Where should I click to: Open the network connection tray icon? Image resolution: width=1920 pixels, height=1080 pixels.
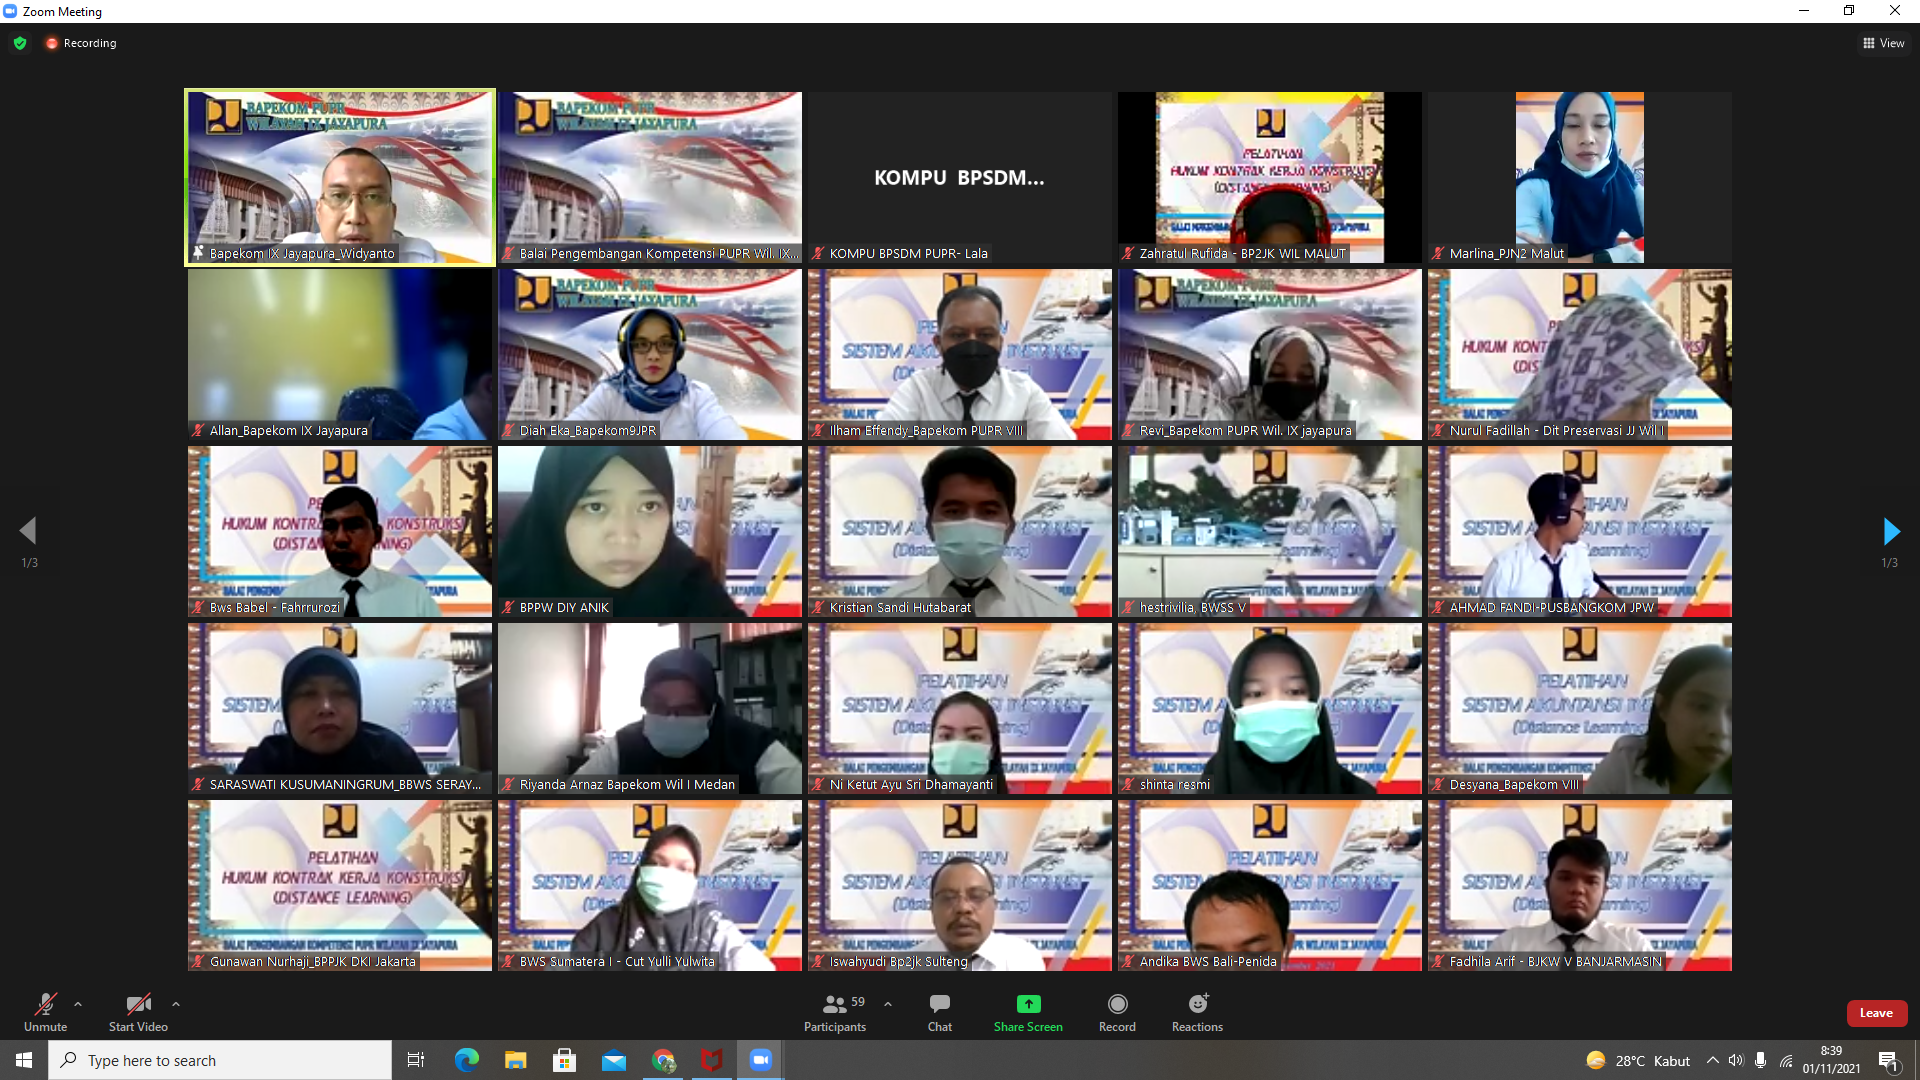[1787, 1060]
